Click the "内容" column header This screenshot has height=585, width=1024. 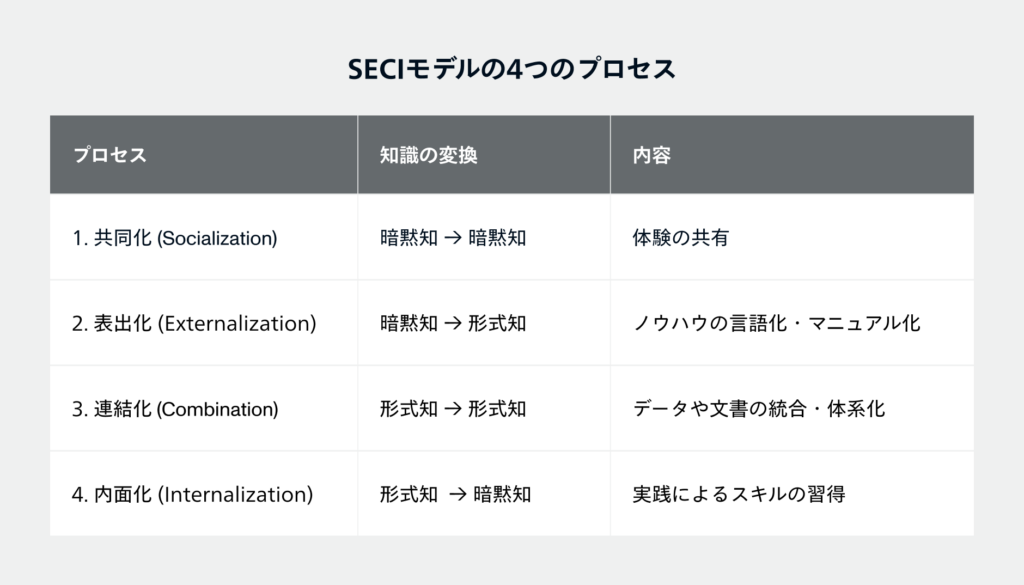tap(651, 156)
